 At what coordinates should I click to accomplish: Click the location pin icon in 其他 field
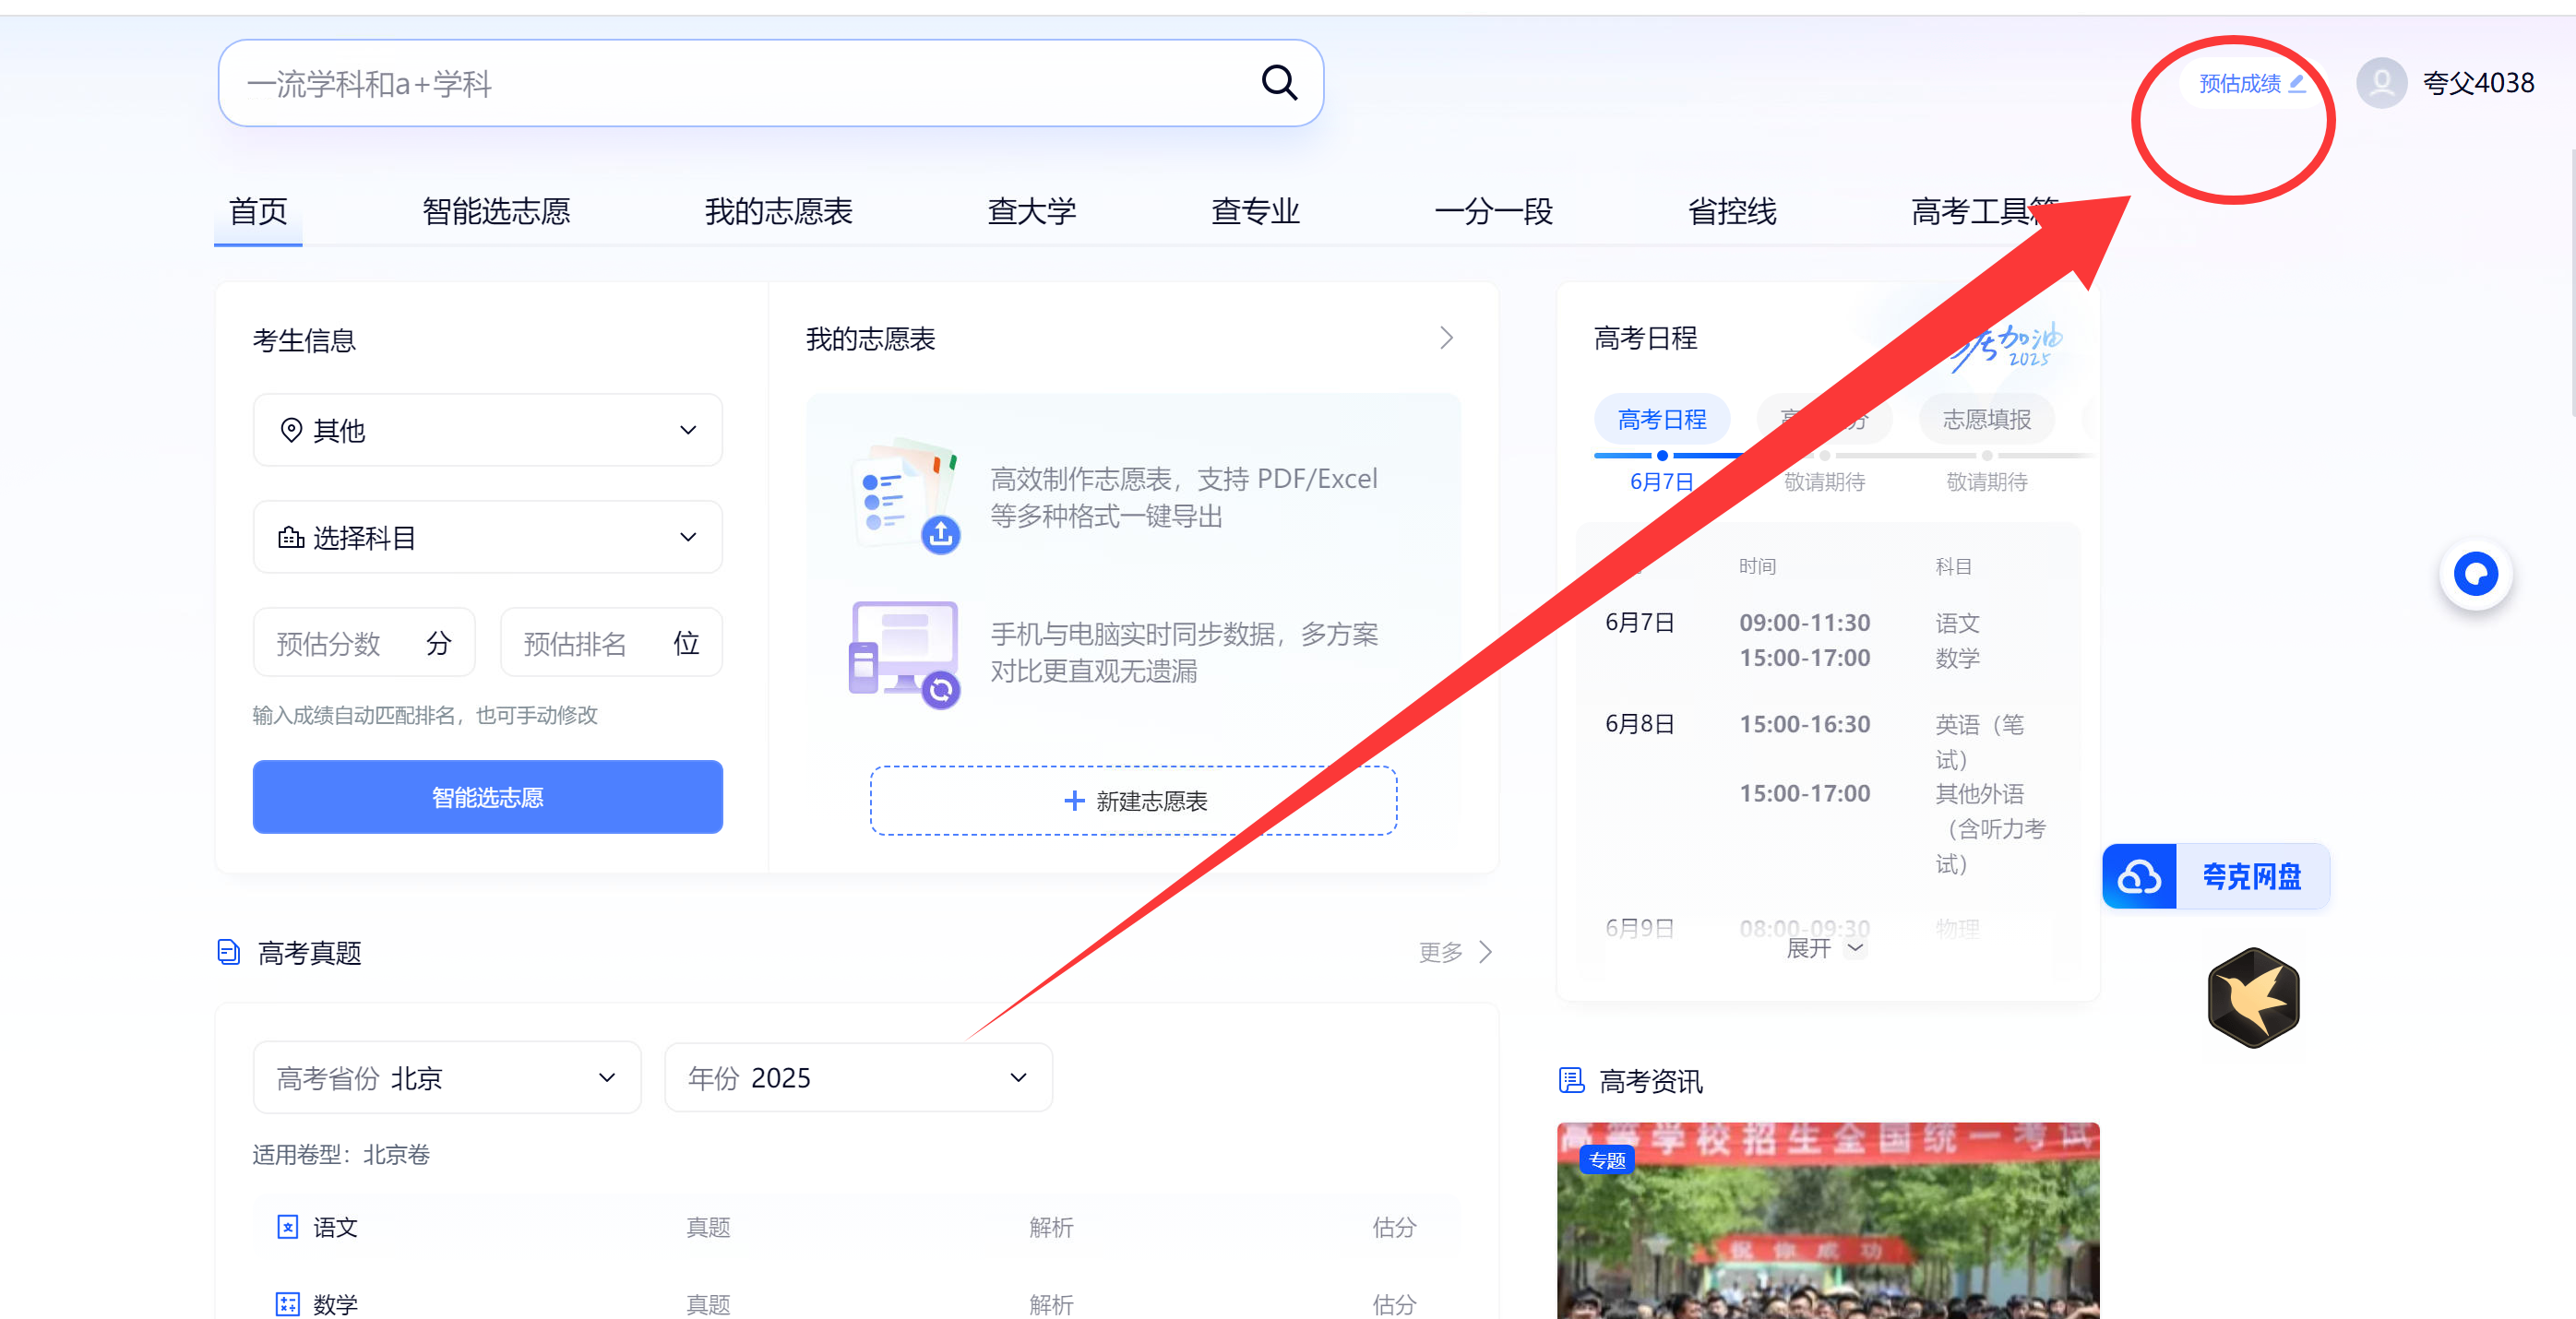pos(291,430)
